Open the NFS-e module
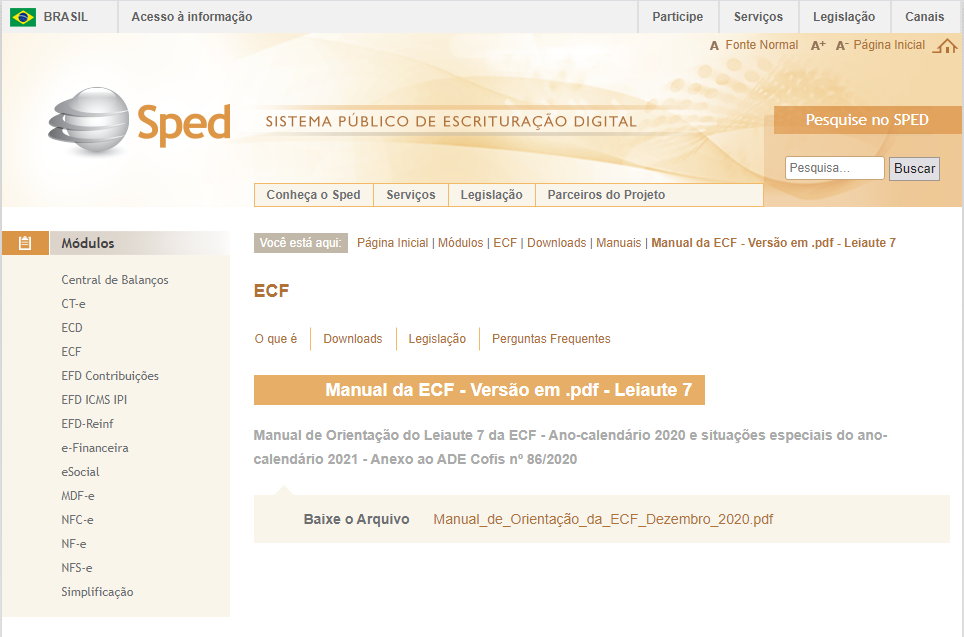The width and height of the screenshot is (964, 637). 76,568
